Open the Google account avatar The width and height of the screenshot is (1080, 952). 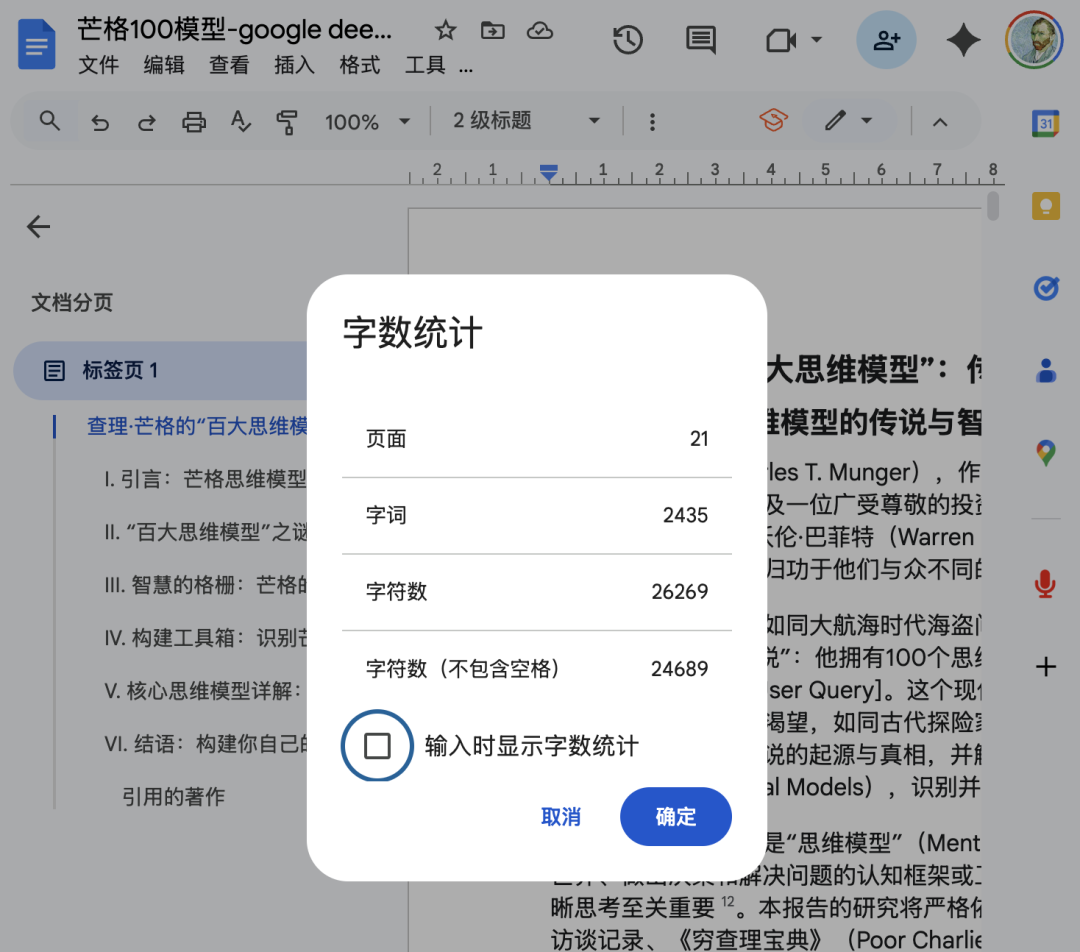coord(1035,40)
